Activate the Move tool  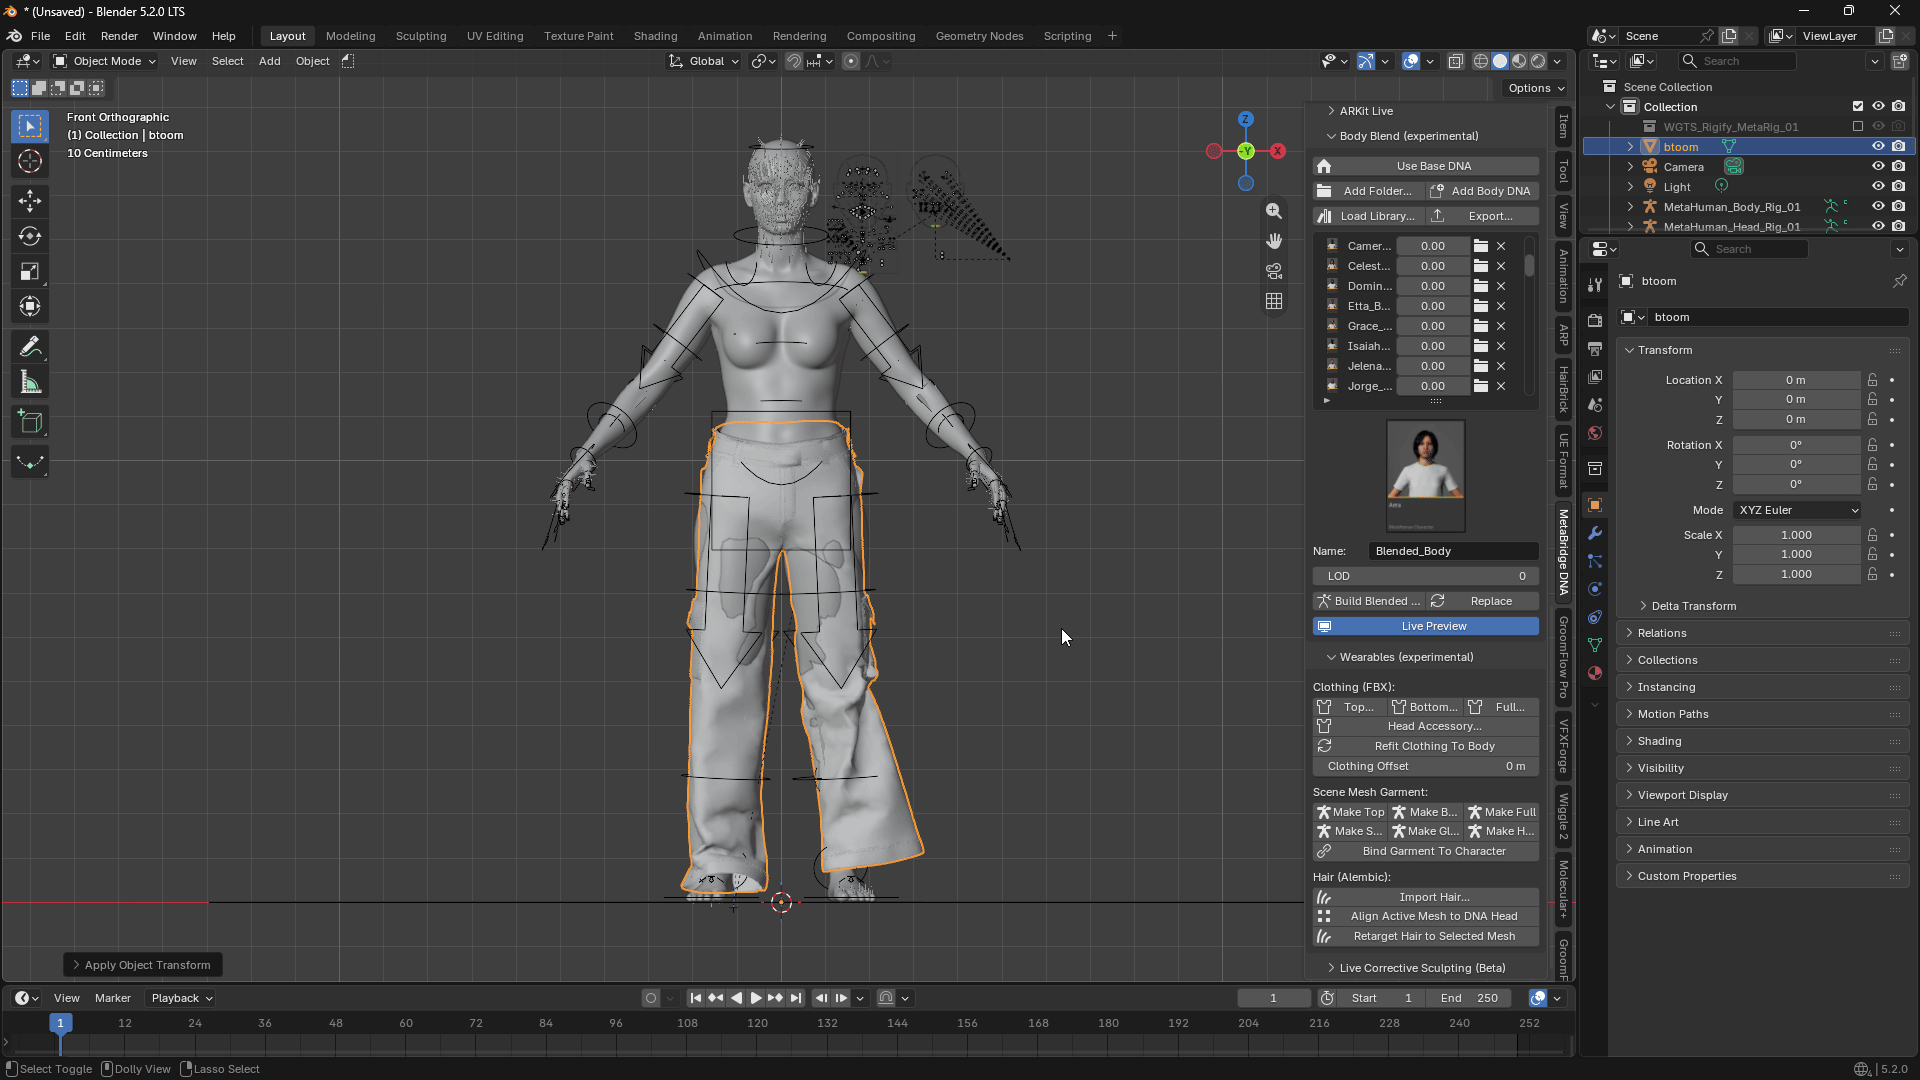coord(30,201)
